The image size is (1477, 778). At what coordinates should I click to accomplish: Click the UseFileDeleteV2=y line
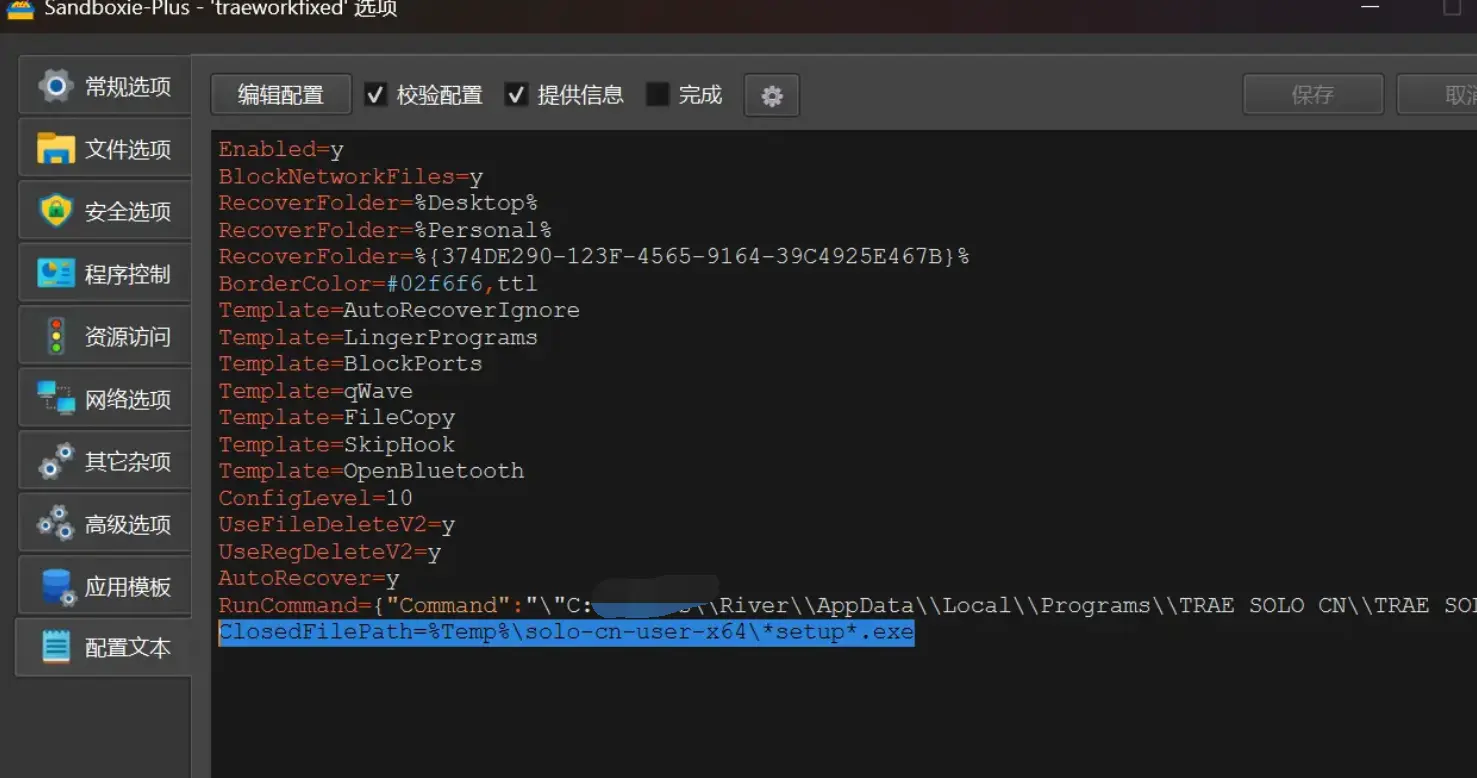click(337, 525)
